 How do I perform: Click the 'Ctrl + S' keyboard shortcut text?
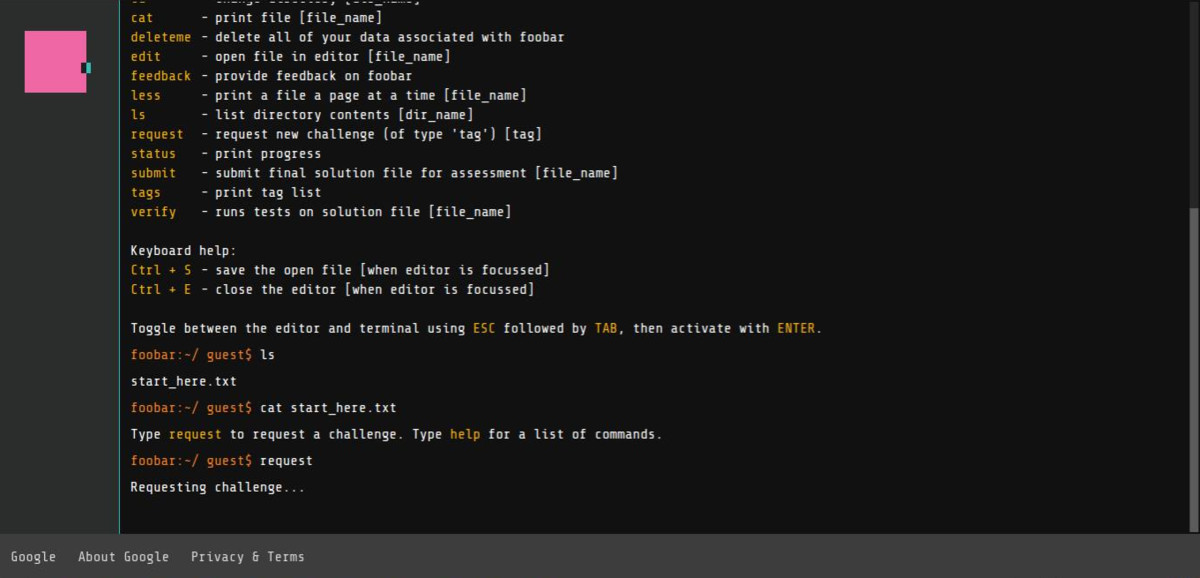coord(161,271)
